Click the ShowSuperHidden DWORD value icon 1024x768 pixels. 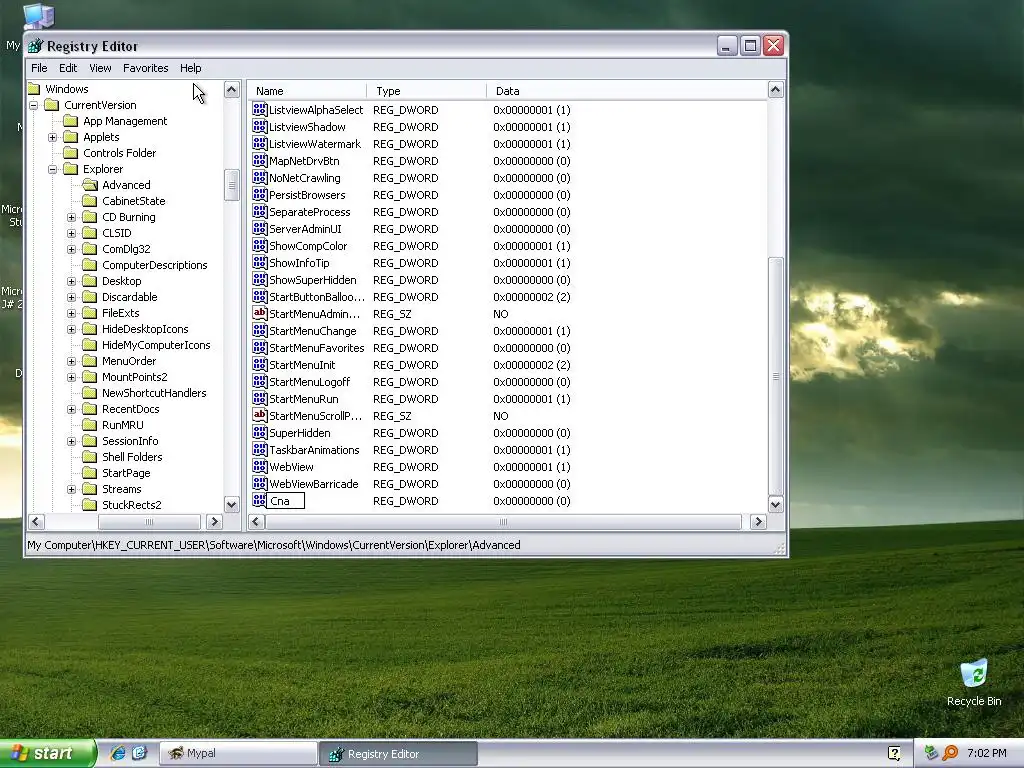[260, 280]
